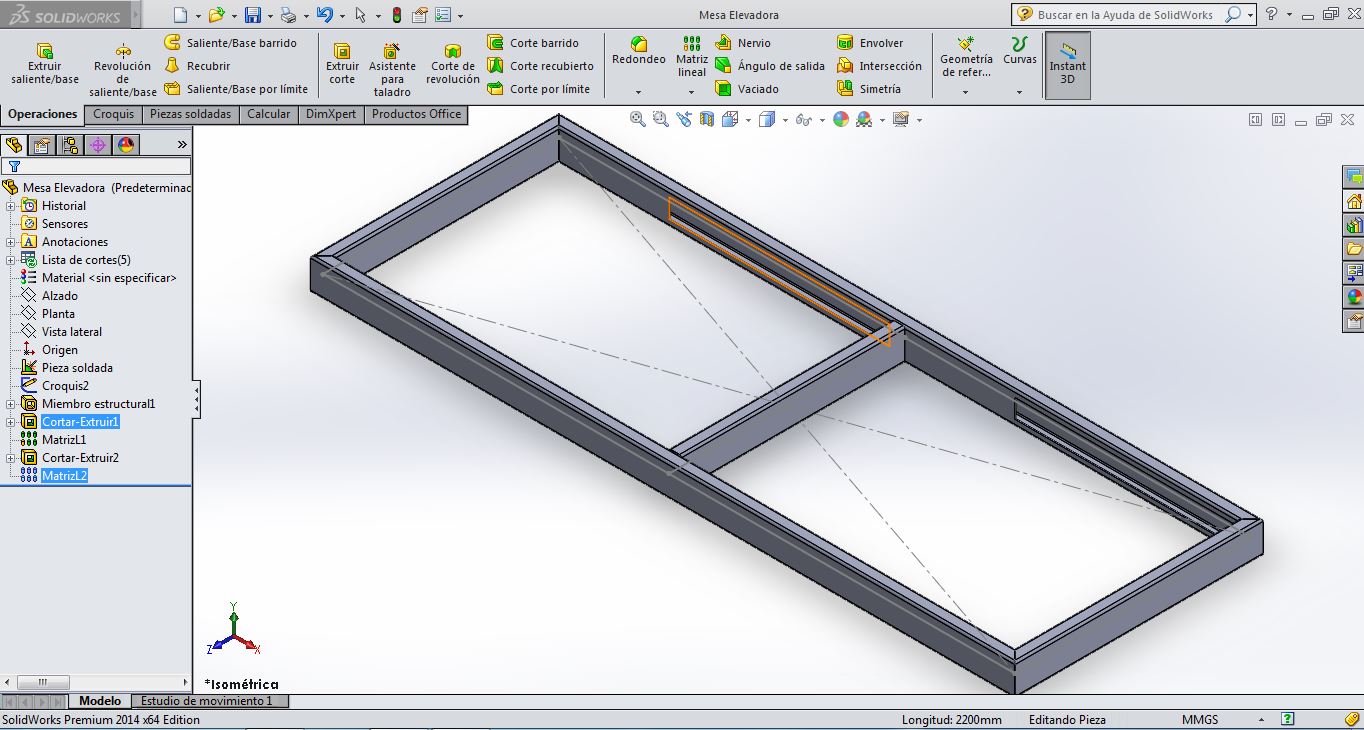Expand Miembro estructural1 node
The image size is (1364, 730).
[x=11, y=404]
